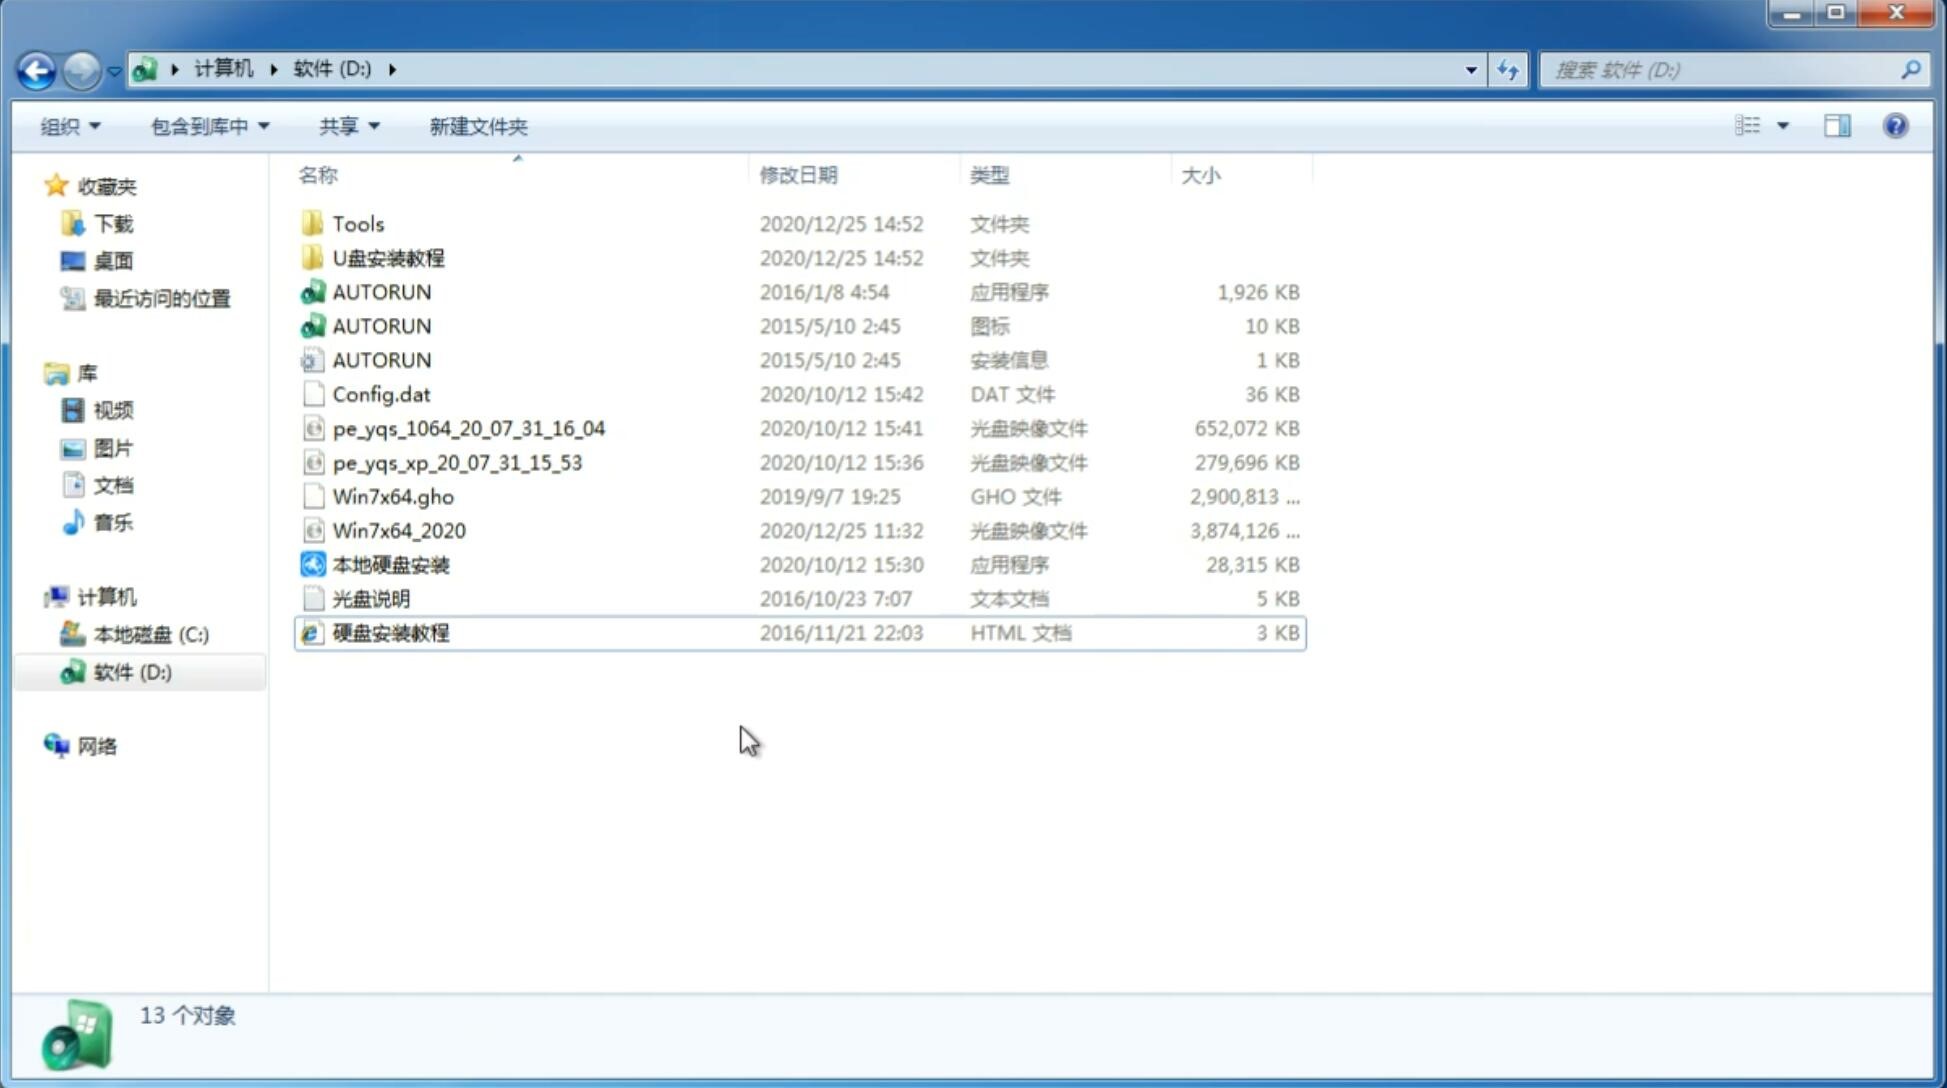The height and width of the screenshot is (1088, 1947).
Task: Open 本地硬盘安装 application
Action: 390,564
